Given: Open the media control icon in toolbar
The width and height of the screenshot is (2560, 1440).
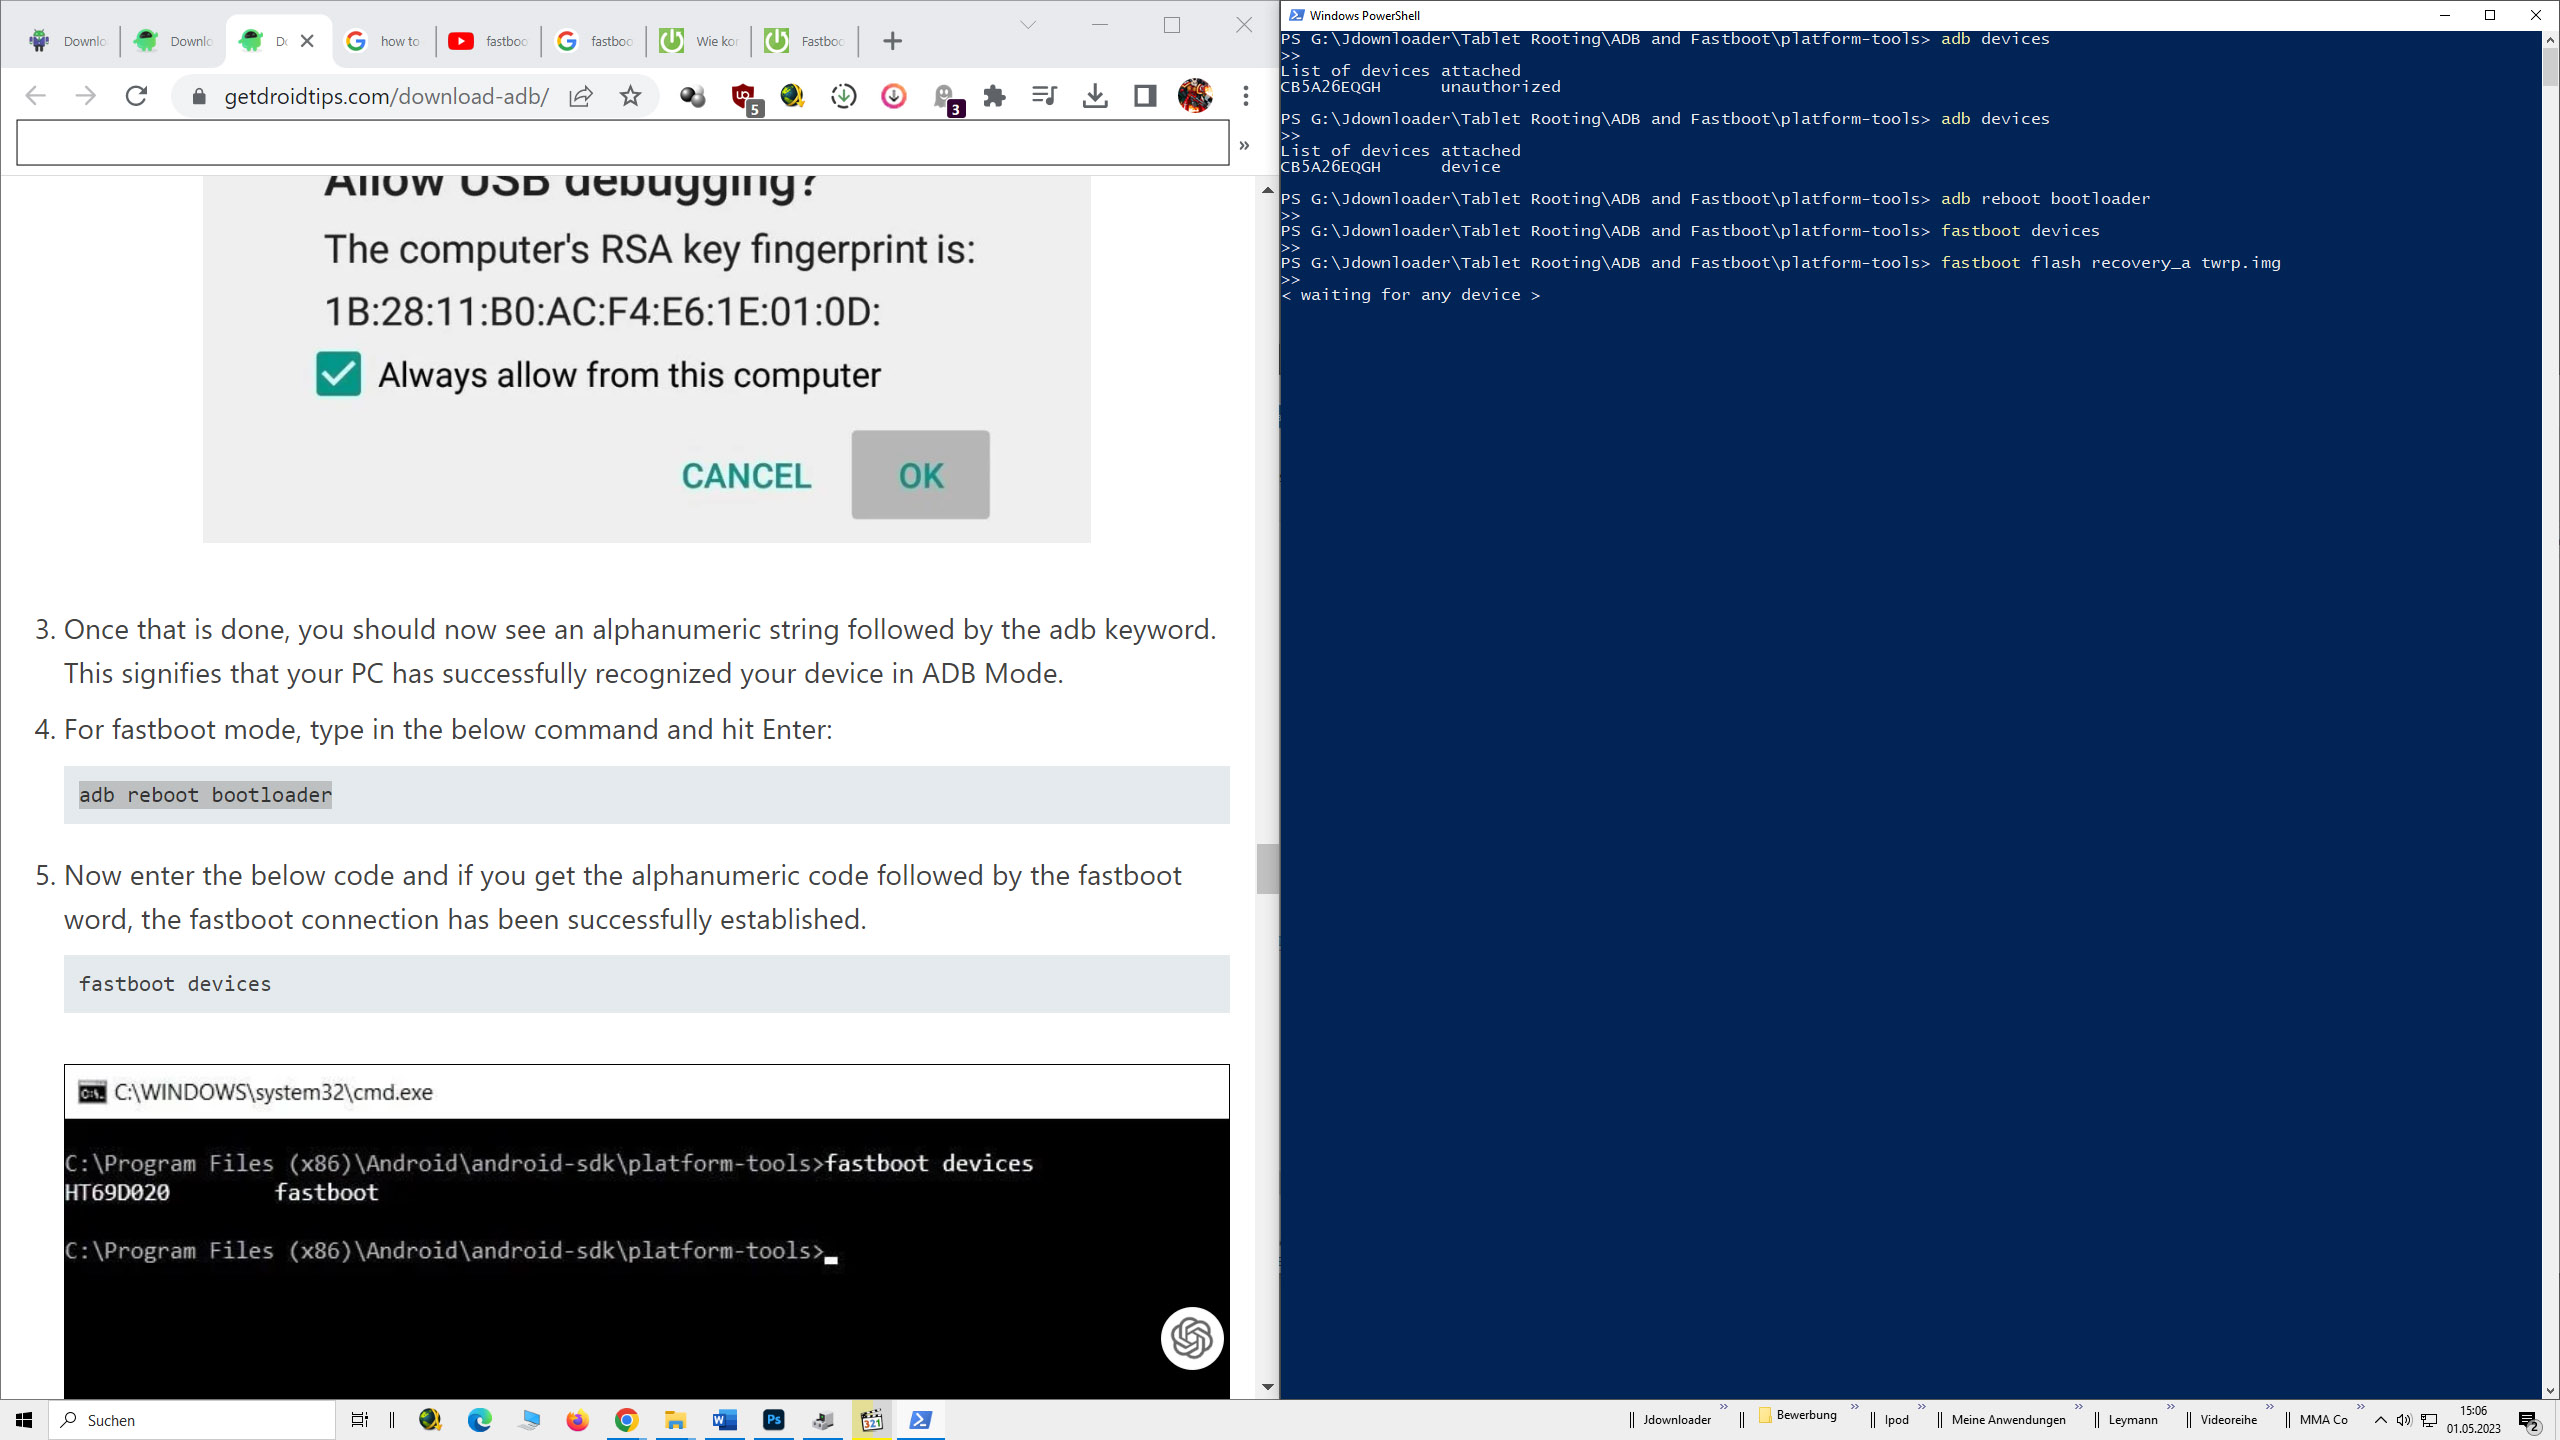Looking at the screenshot, I should click(1044, 96).
